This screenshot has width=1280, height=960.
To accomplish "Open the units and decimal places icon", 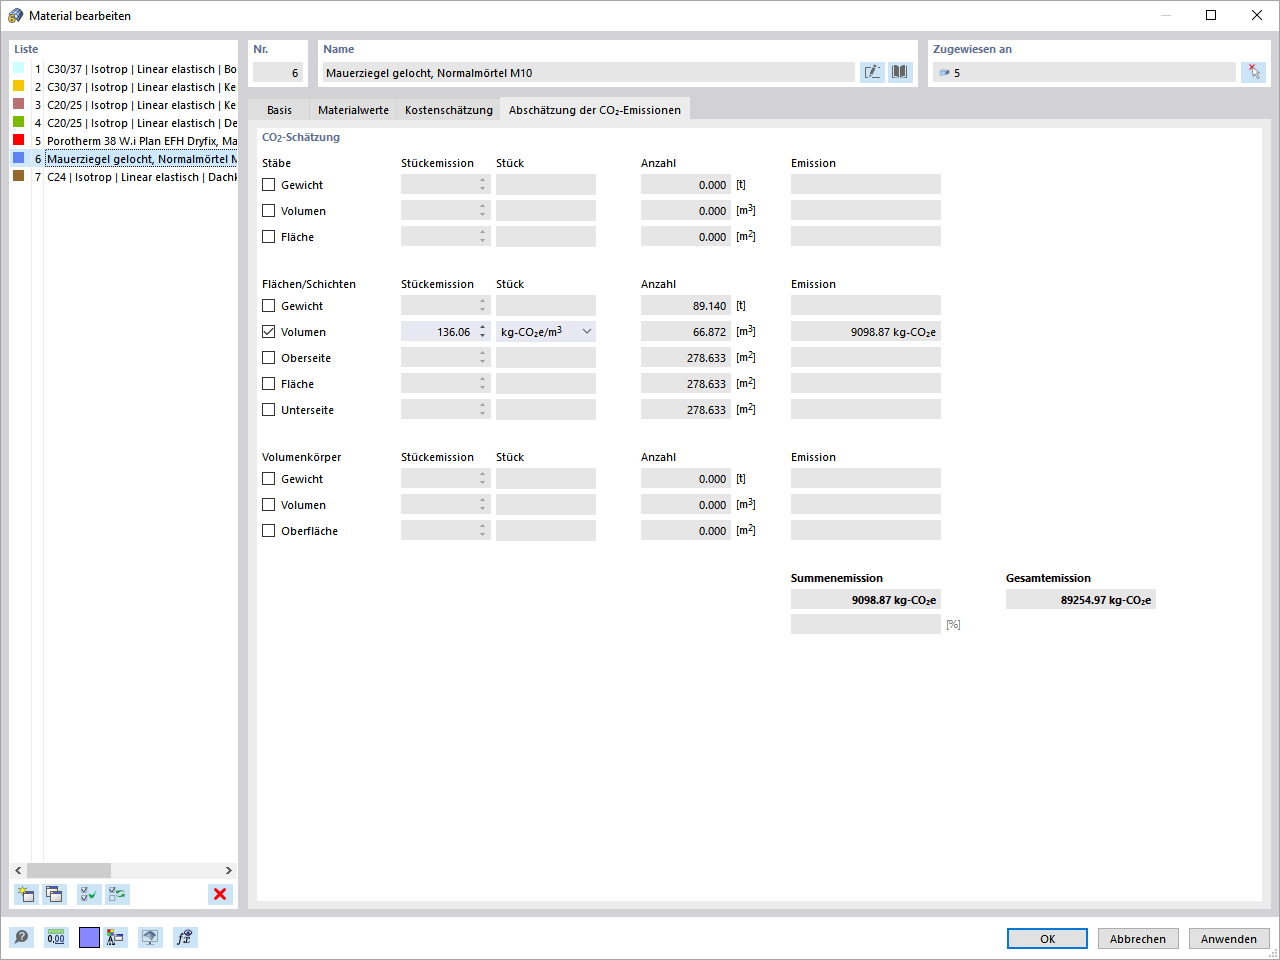I will click(56, 937).
